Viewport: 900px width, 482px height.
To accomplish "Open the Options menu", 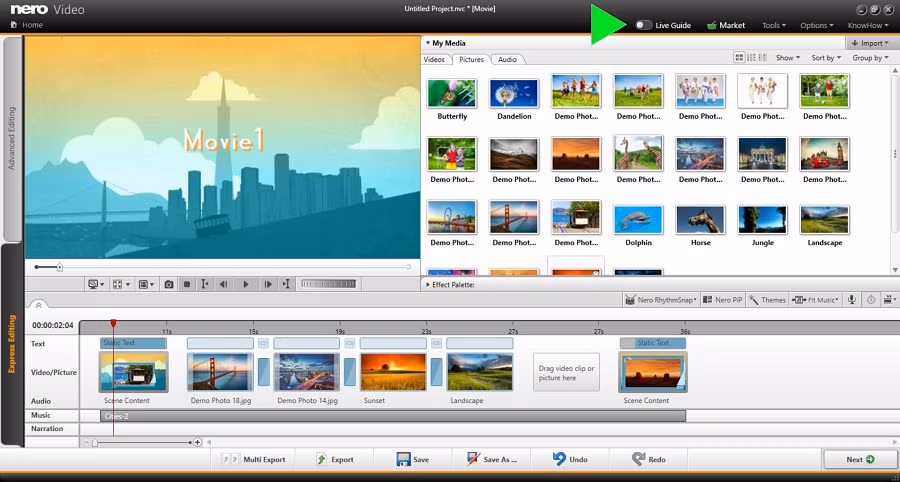I will [x=817, y=25].
